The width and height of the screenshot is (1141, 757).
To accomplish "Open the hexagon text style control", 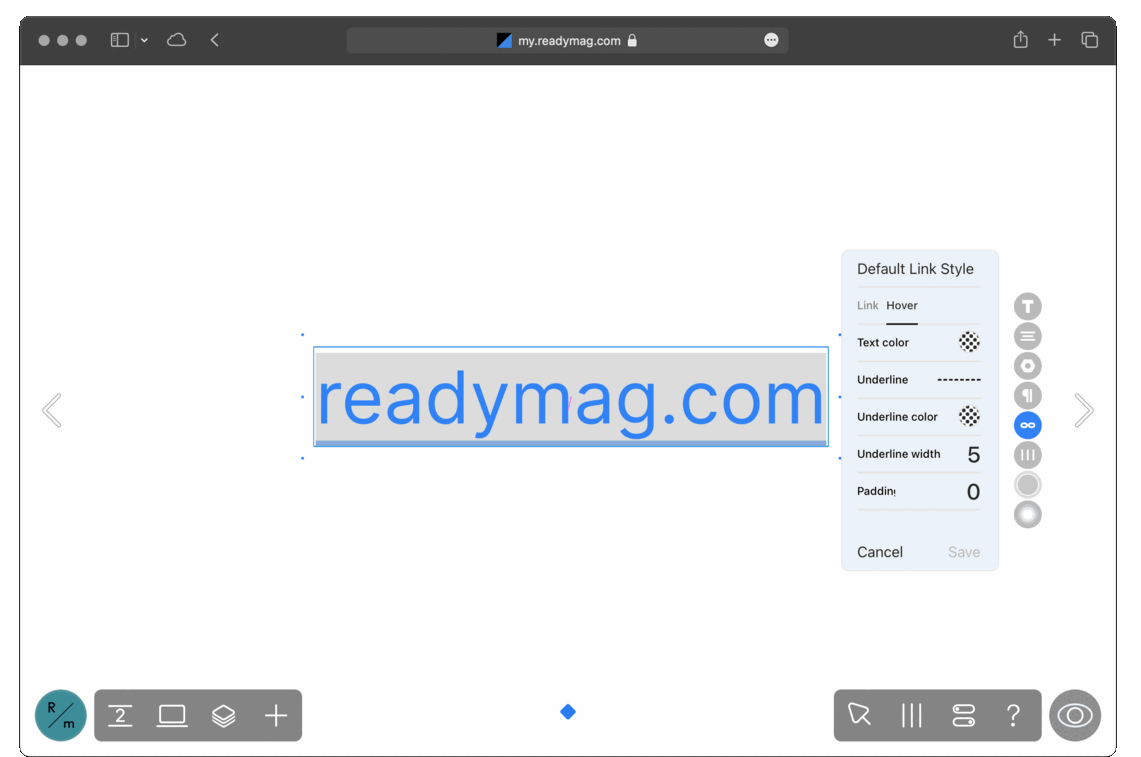I will click(x=1027, y=366).
